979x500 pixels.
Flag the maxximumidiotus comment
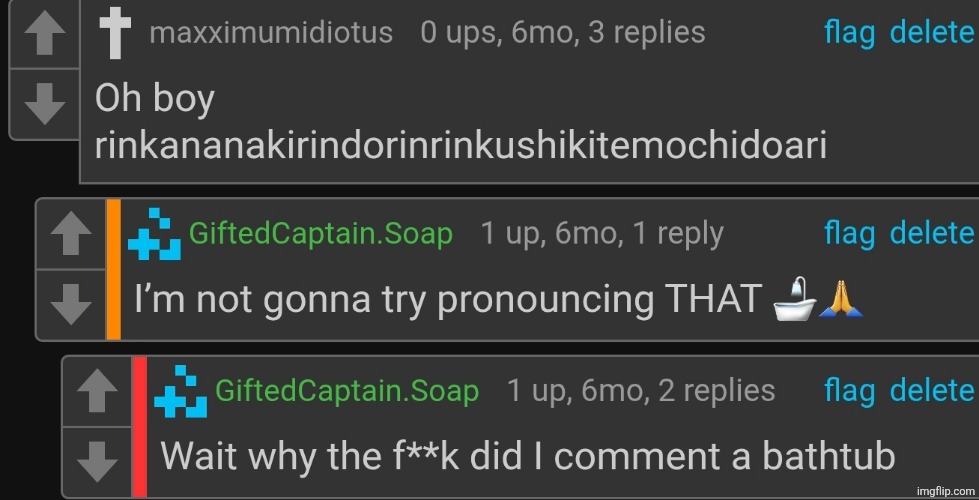click(x=849, y=34)
